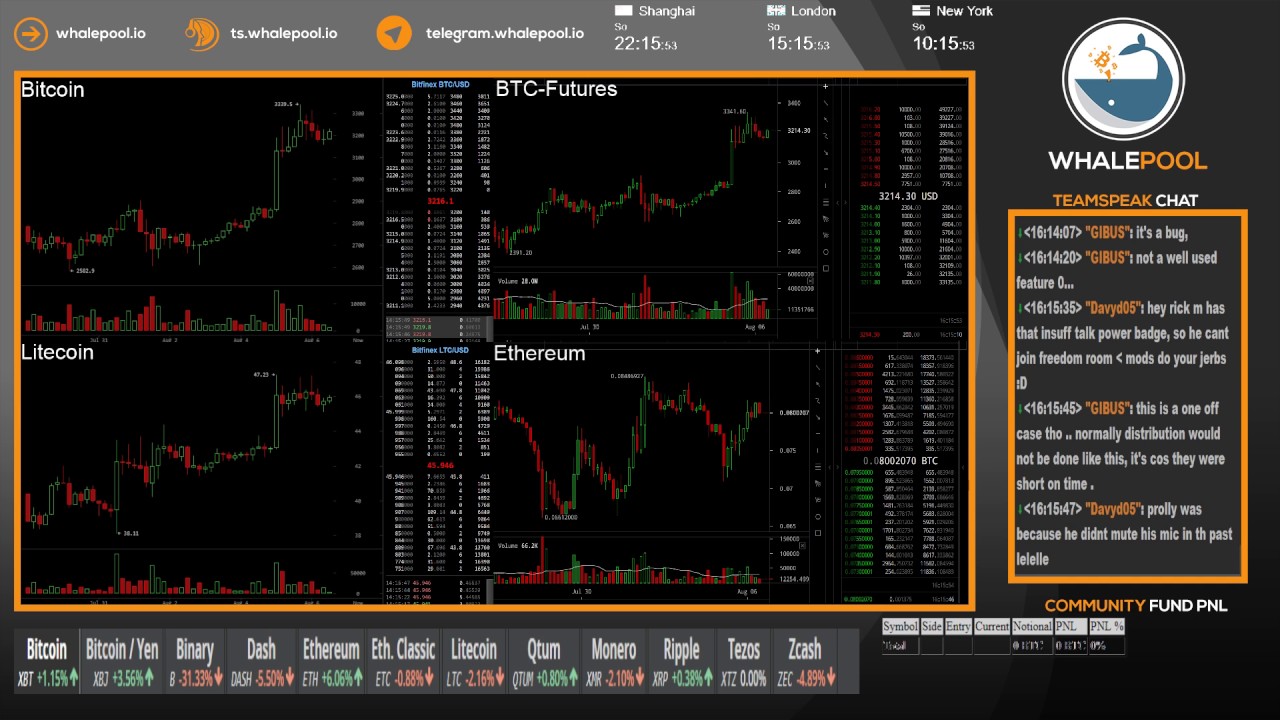Select the Eth. Classic ETC ticker tile

coord(403,662)
